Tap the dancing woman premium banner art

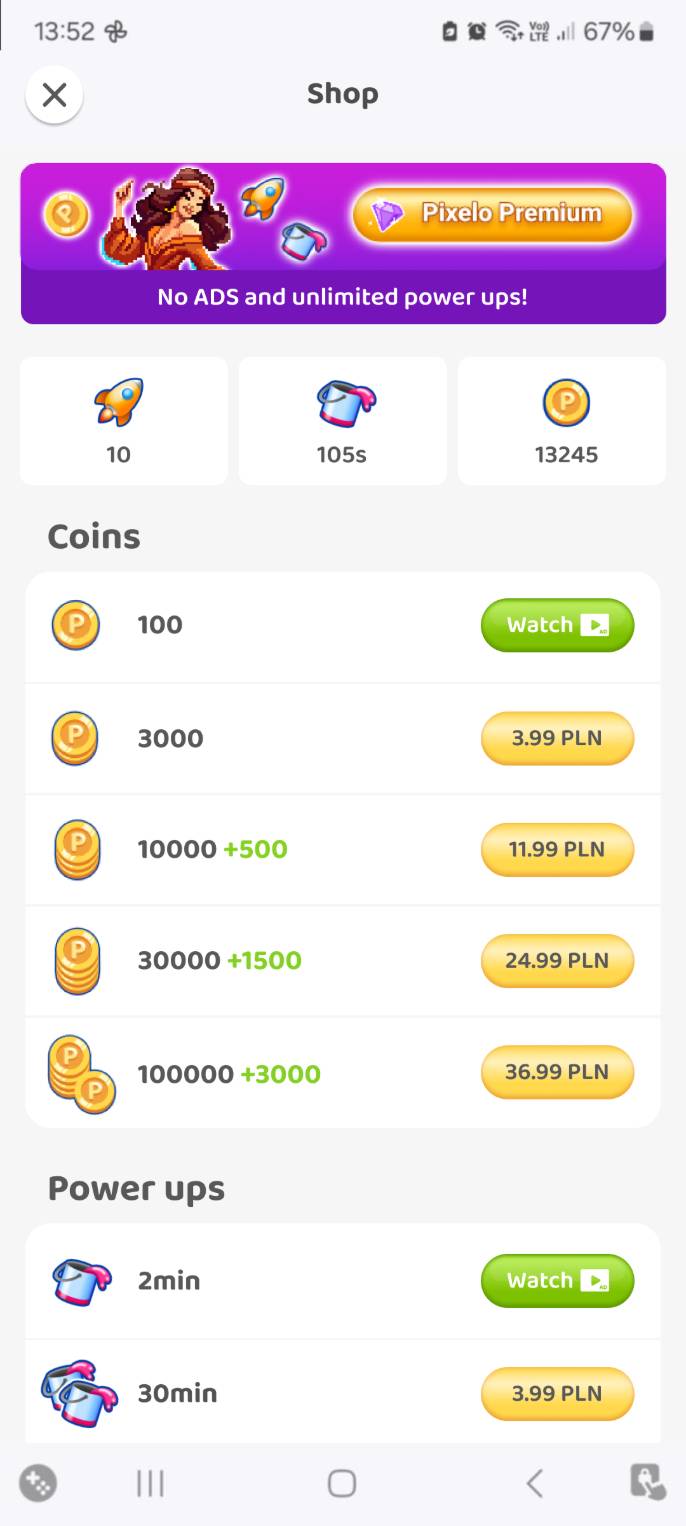tap(168, 218)
